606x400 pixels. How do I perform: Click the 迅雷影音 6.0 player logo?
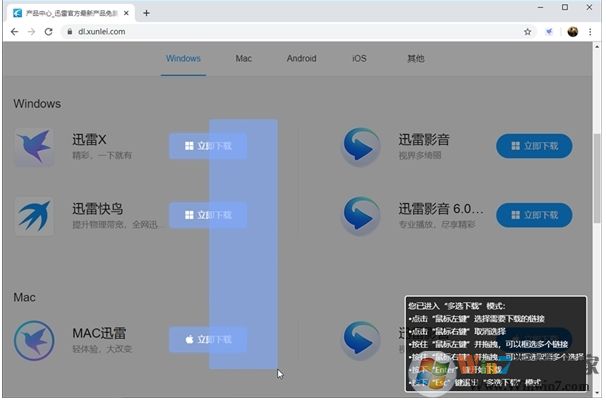click(x=361, y=216)
